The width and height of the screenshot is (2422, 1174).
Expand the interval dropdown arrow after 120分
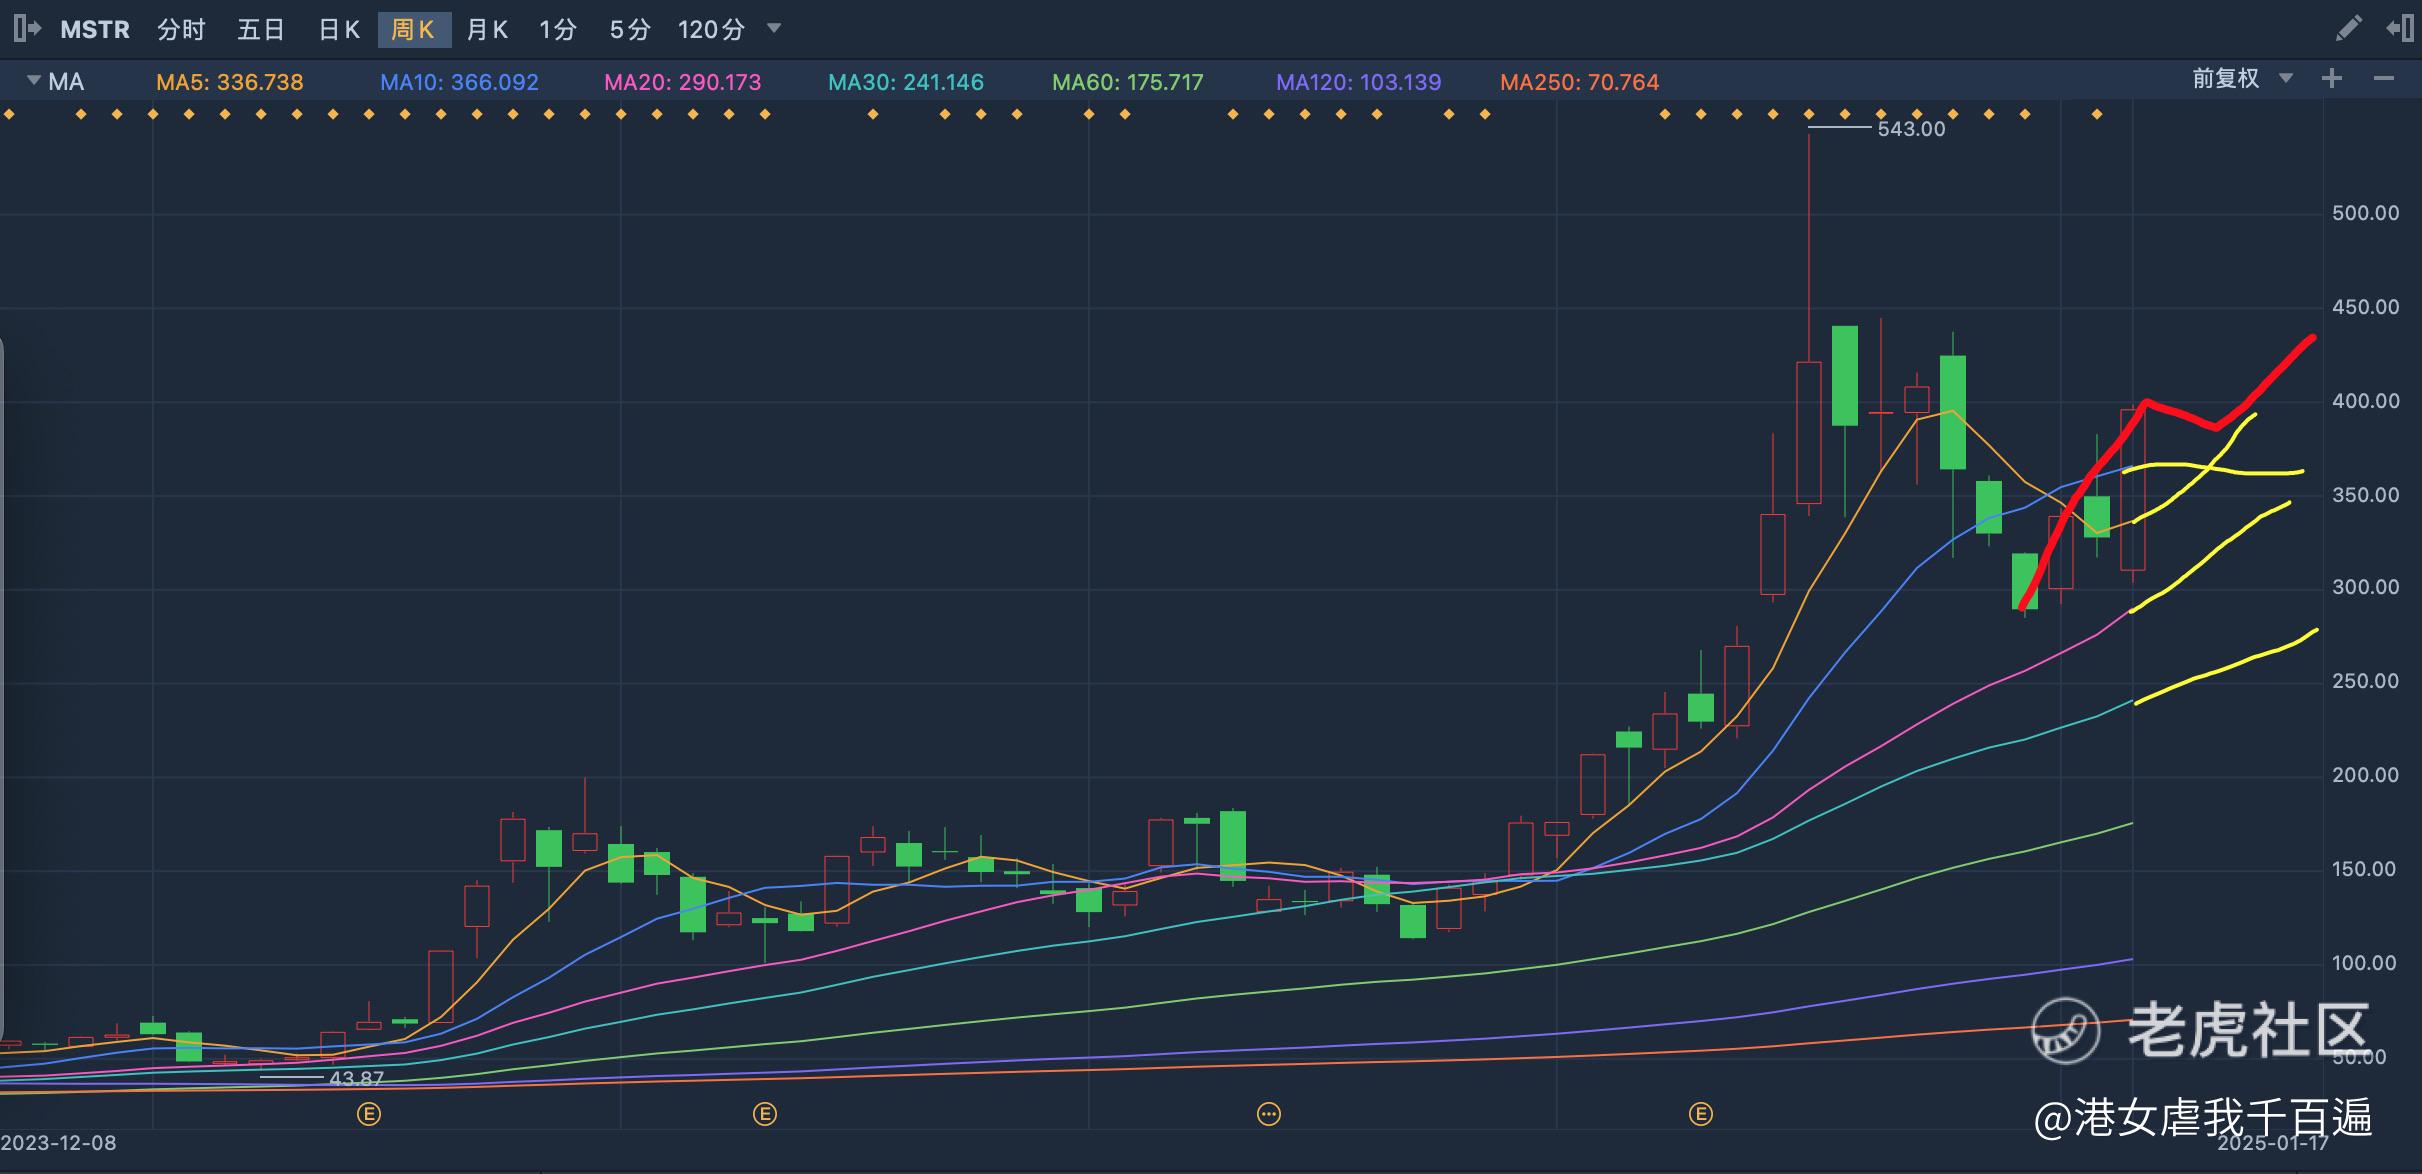tap(774, 28)
